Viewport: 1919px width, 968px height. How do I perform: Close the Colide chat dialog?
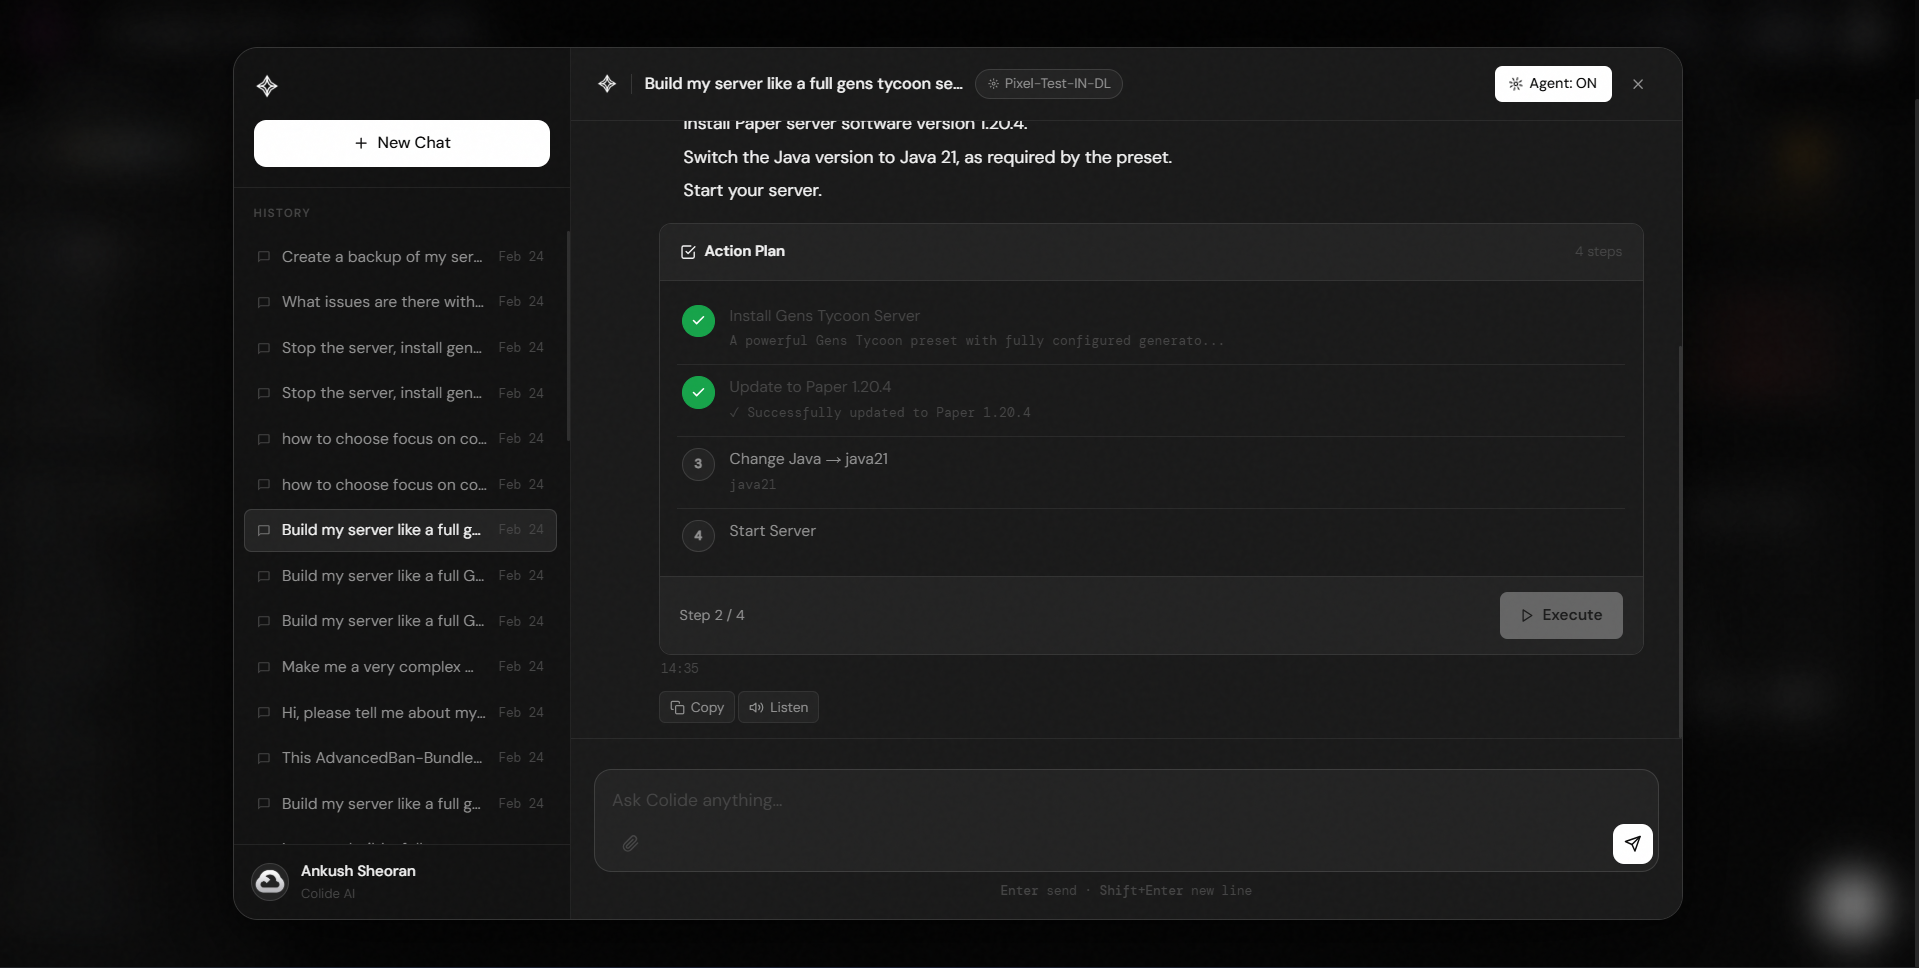[x=1638, y=84]
